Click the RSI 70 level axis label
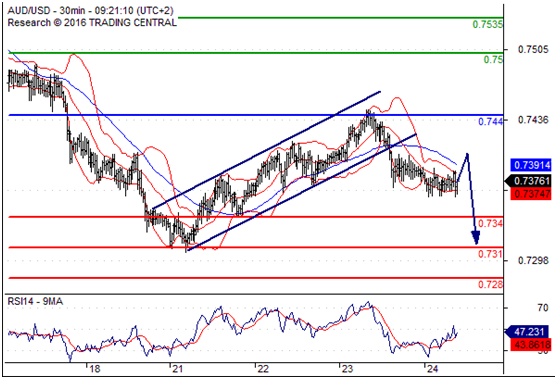The image size is (557, 379). click(x=542, y=308)
